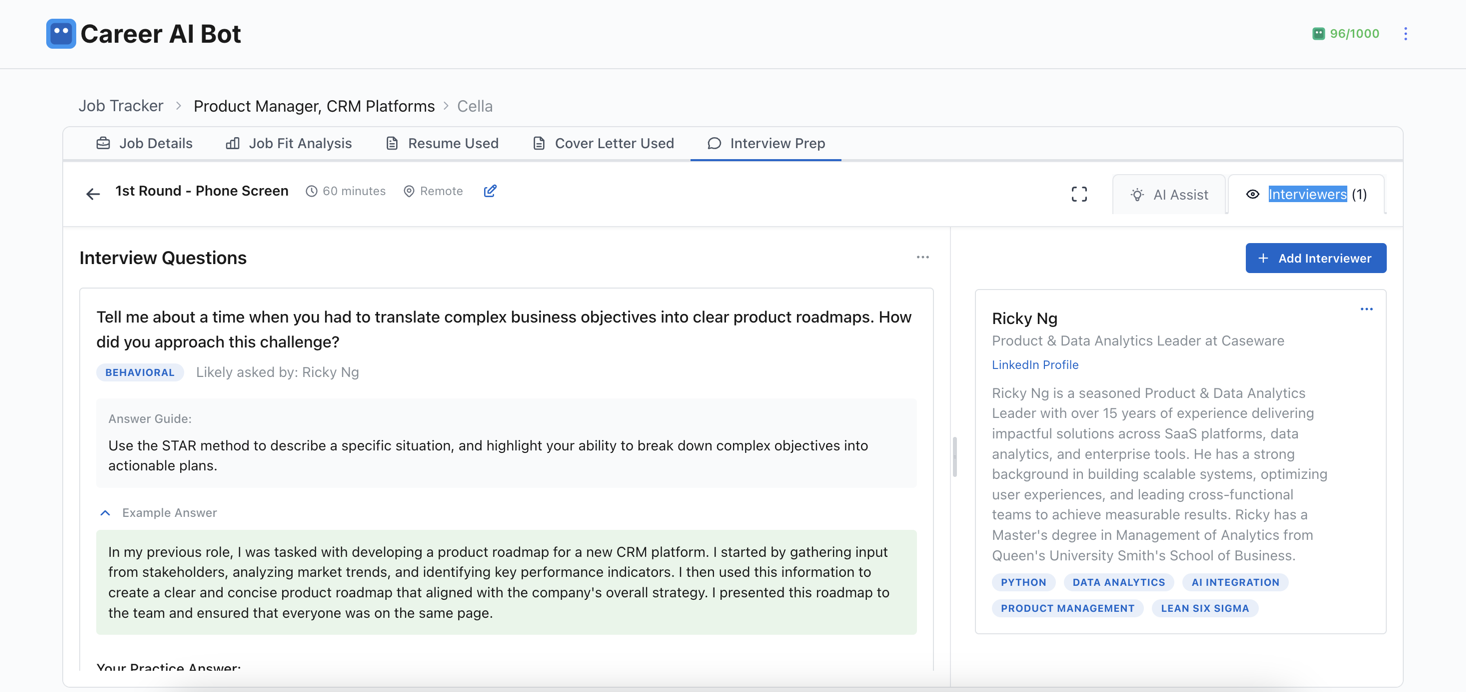Open Ricky Ng card three-dot menu
Viewport: 1466px width, 692px height.
pos(1366,309)
